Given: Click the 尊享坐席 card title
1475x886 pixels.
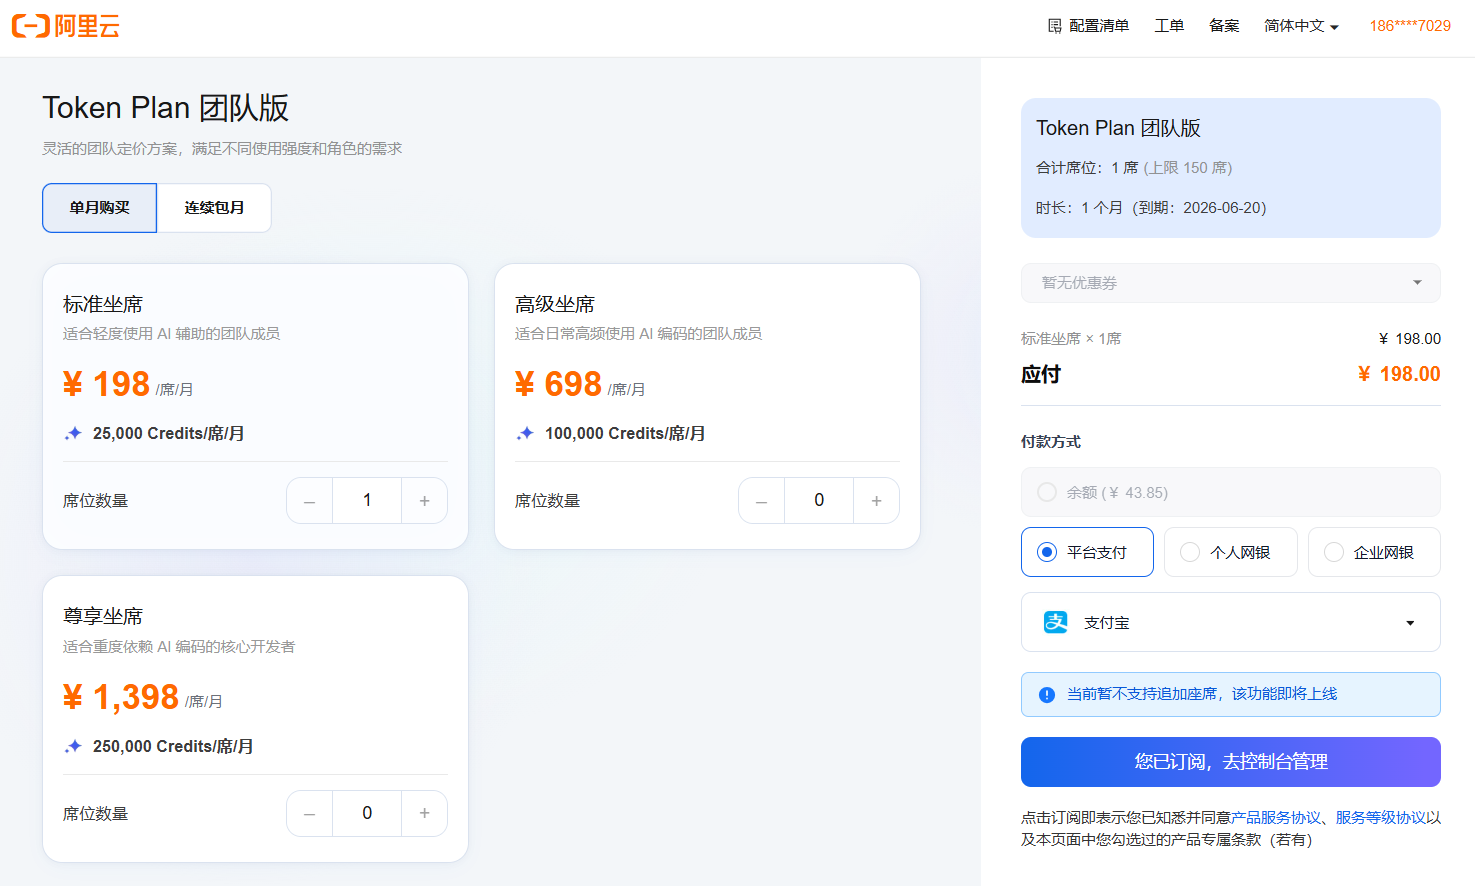Looking at the screenshot, I should click(103, 617).
